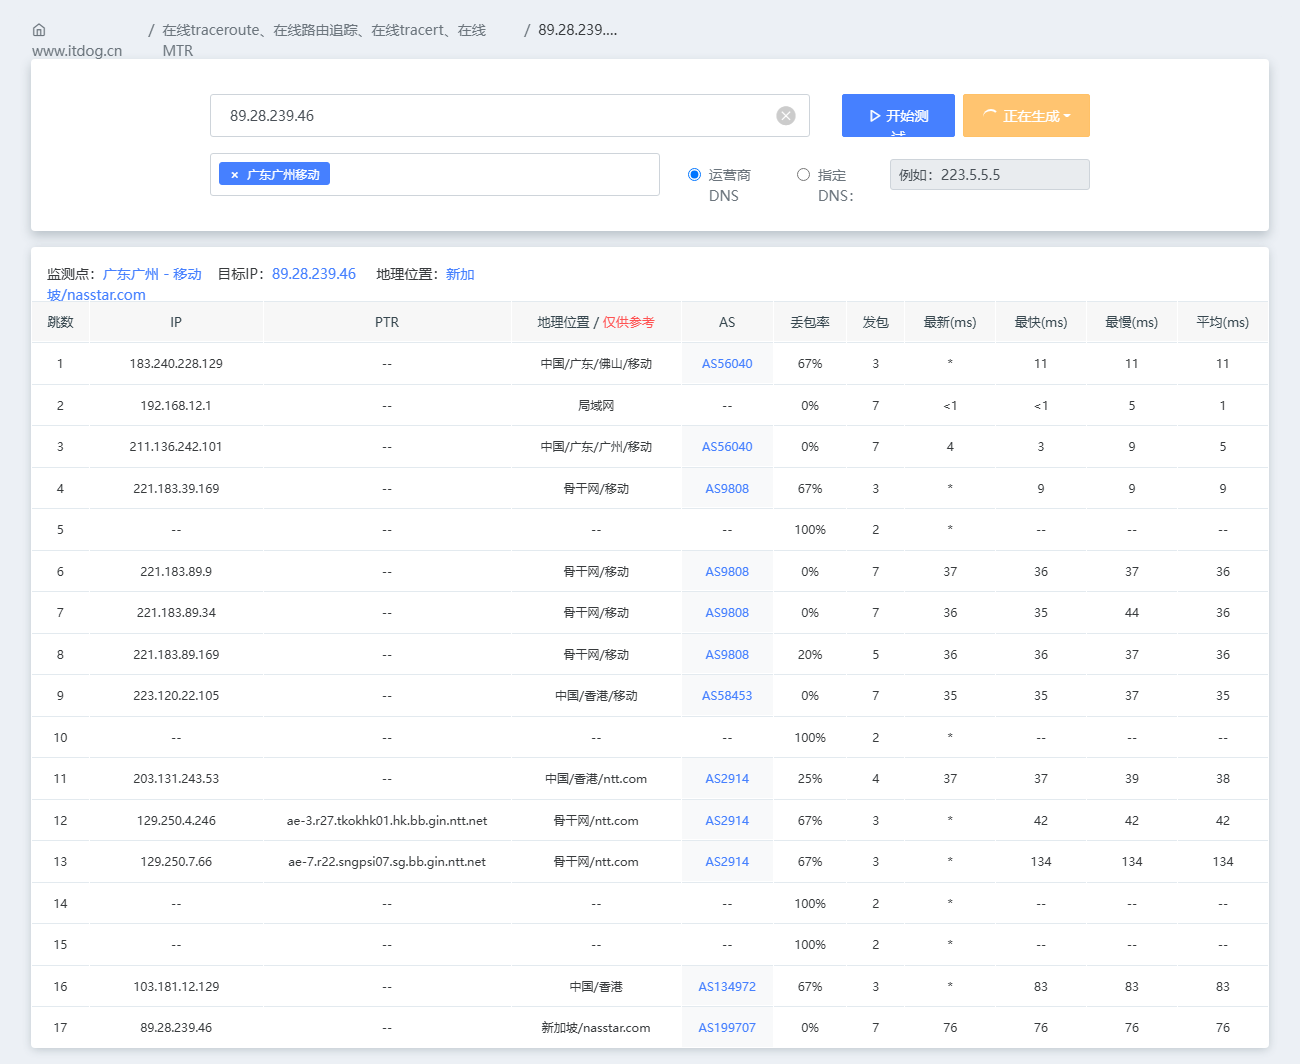Click the 仅供参考 red header note
The width and height of the screenshot is (1300, 1064).
tap(629, 322)
